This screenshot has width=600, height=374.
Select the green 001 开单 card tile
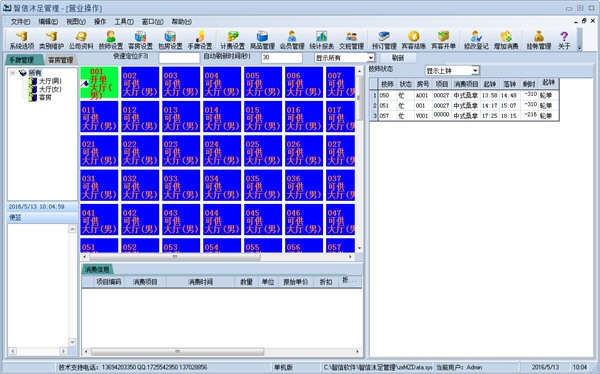pyautogui.click(x=99, y=83)
